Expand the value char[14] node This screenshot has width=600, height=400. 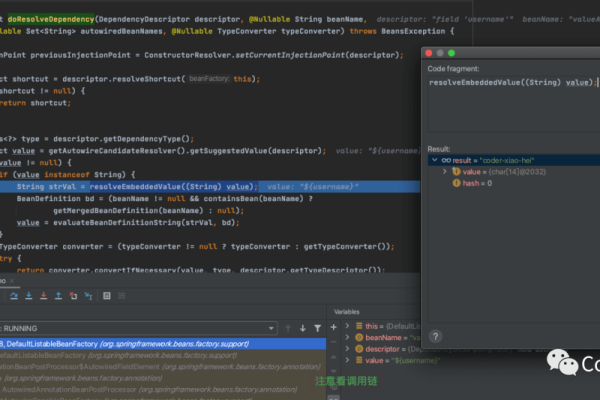tap(445, 171)
